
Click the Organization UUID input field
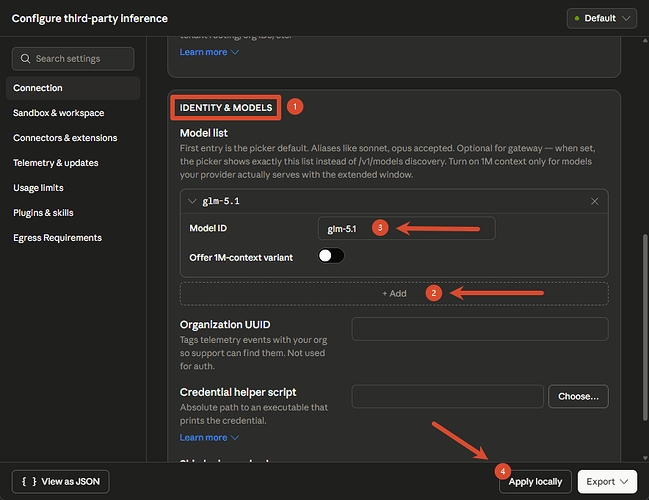pos(480,329)
